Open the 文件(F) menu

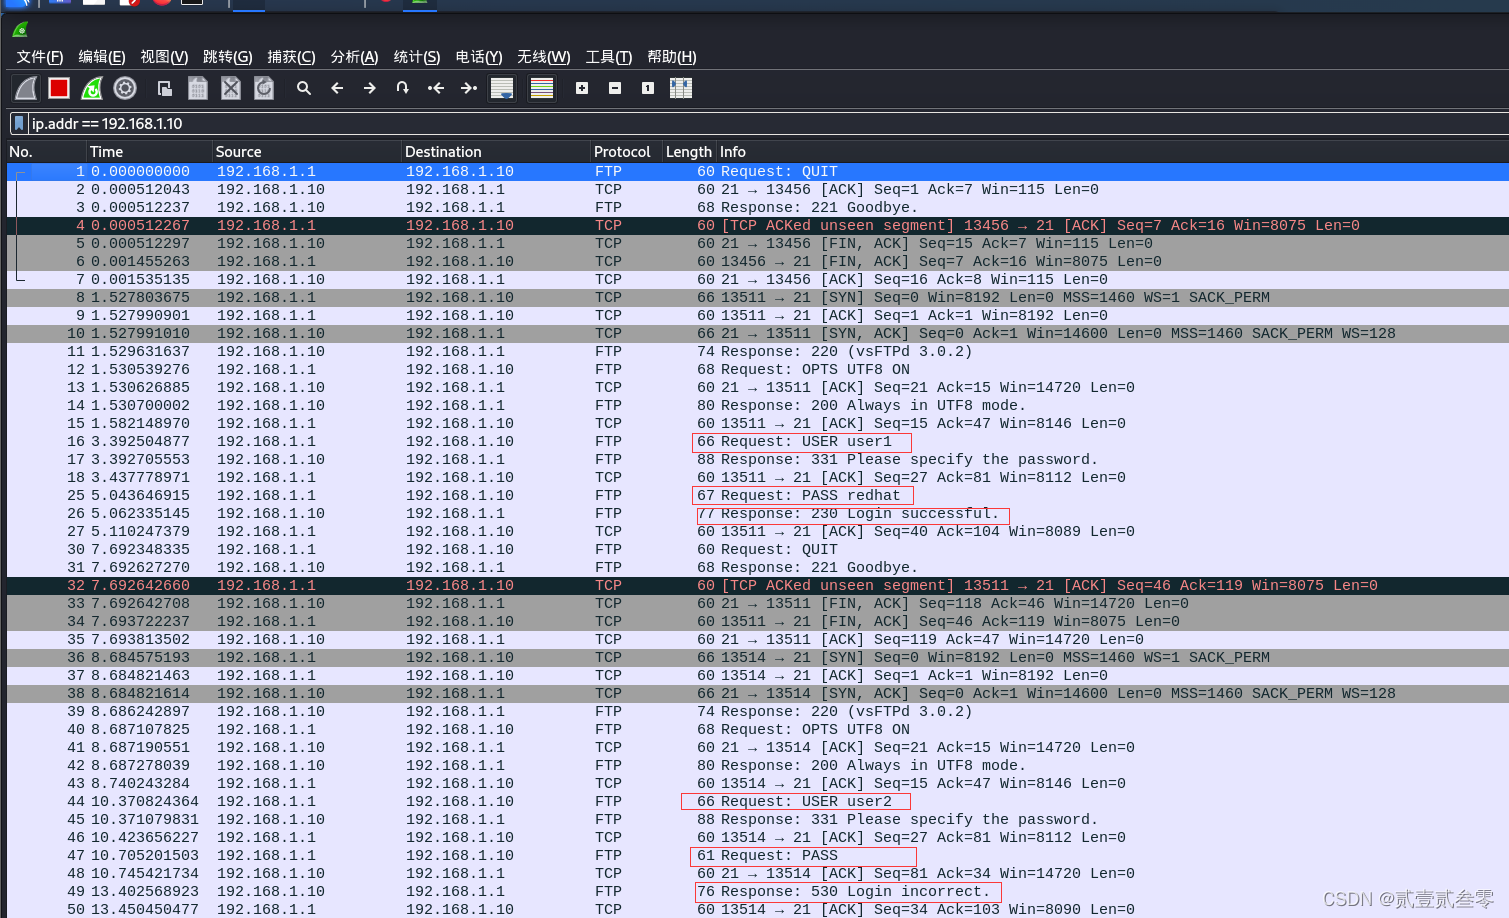[x=40, y=57]
